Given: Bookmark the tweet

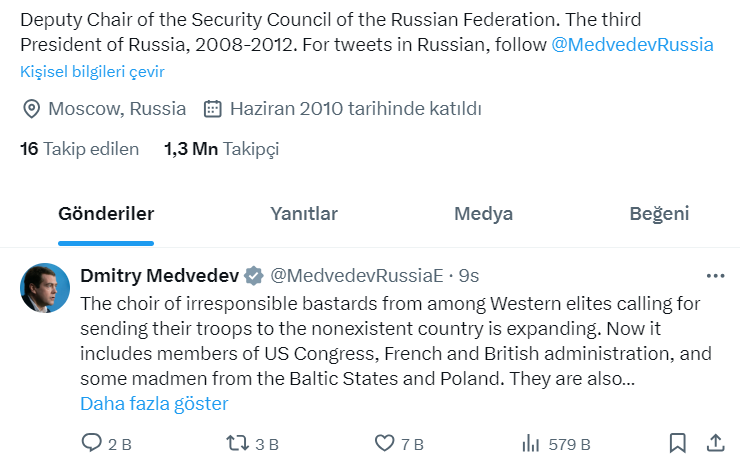Looking at the screenshot, I should [677, 443].
